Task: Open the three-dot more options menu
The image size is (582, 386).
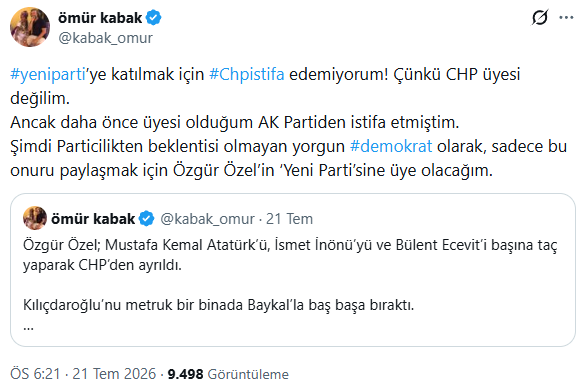Action: click(x=566, y=17)
